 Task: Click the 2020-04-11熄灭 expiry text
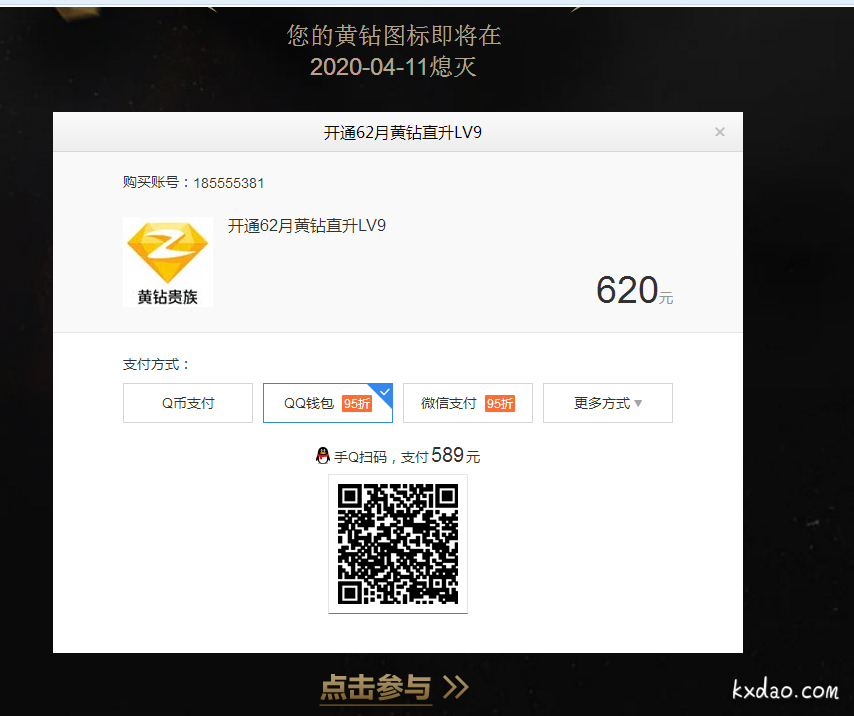[393, 67]
